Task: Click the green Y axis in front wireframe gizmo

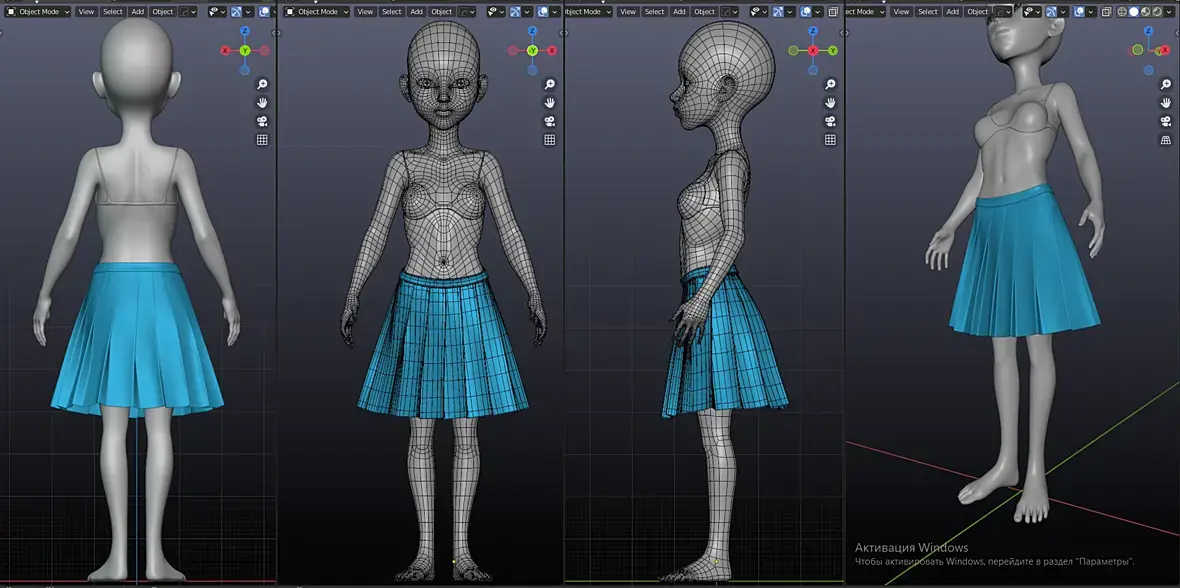Action: click(x=533, y=50)
